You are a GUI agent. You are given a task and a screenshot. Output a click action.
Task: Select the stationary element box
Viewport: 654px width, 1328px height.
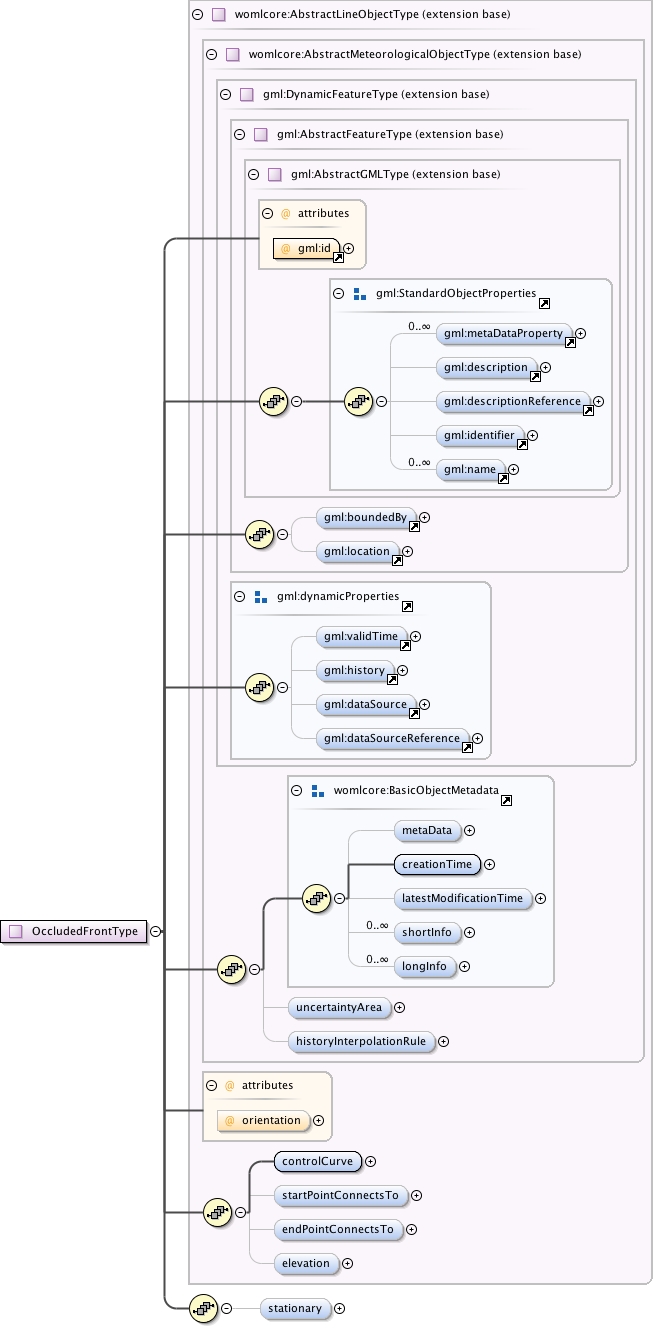295,1308
